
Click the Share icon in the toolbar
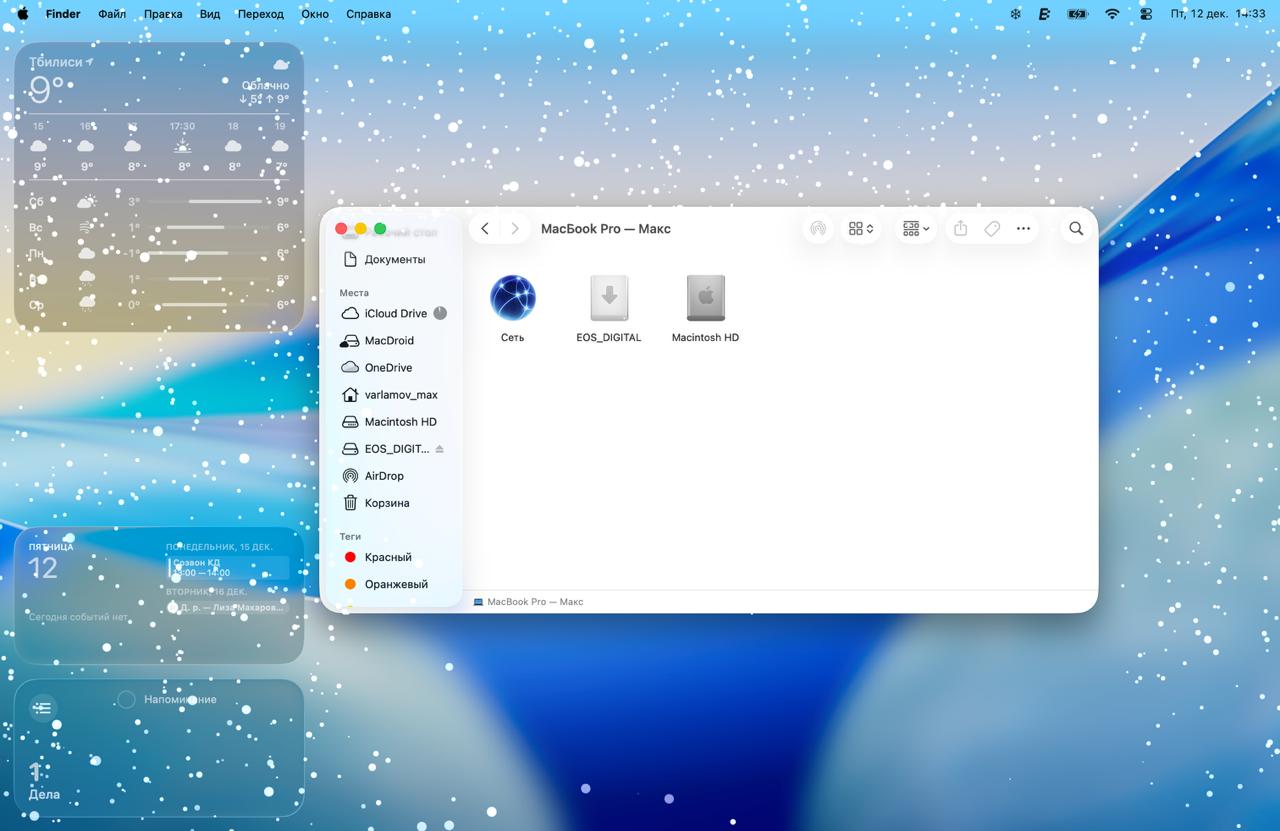pos(960,229)
